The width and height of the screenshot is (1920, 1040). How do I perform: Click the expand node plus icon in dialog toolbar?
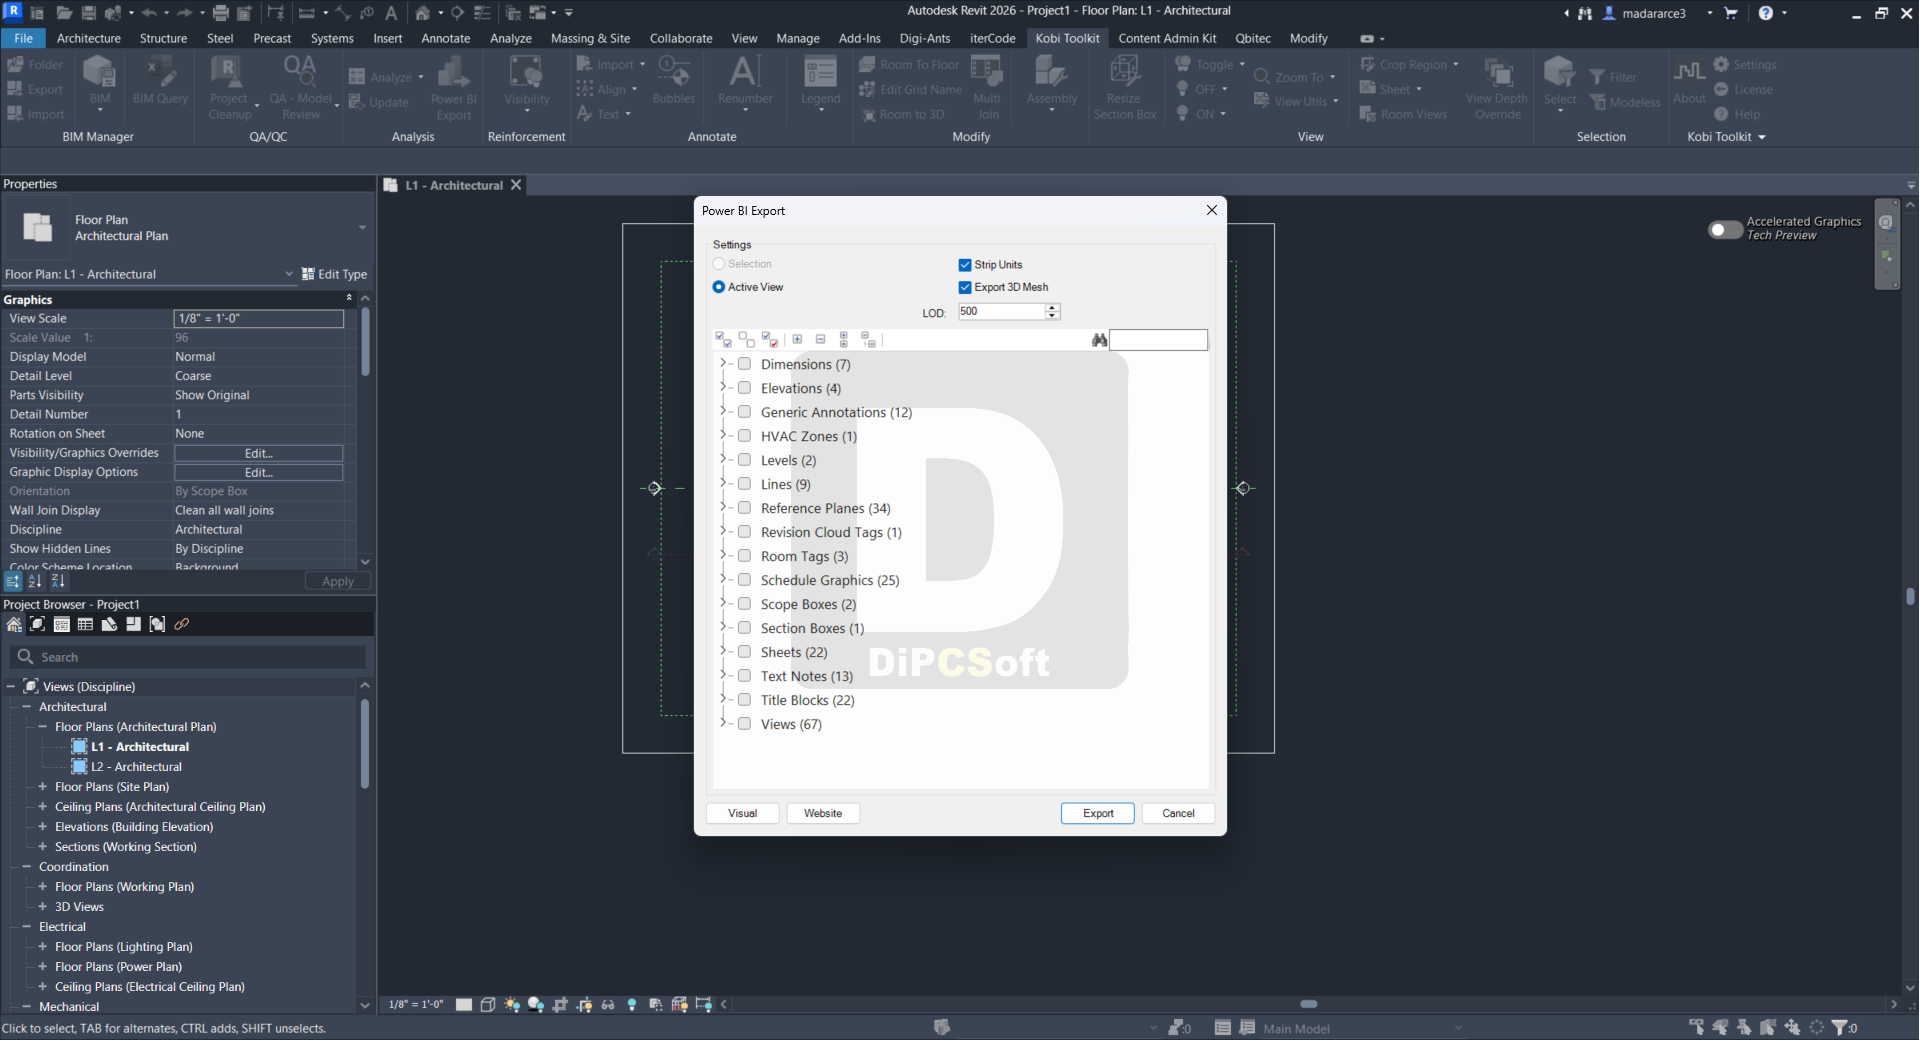pos(797,340)
